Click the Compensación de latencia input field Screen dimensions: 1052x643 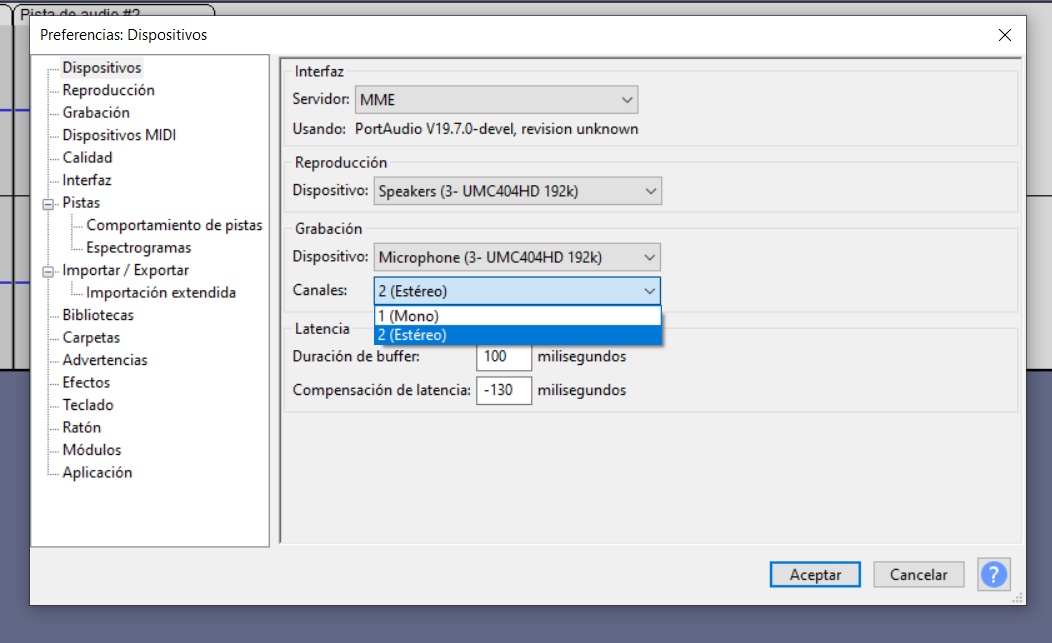click(x=503, y=390)
